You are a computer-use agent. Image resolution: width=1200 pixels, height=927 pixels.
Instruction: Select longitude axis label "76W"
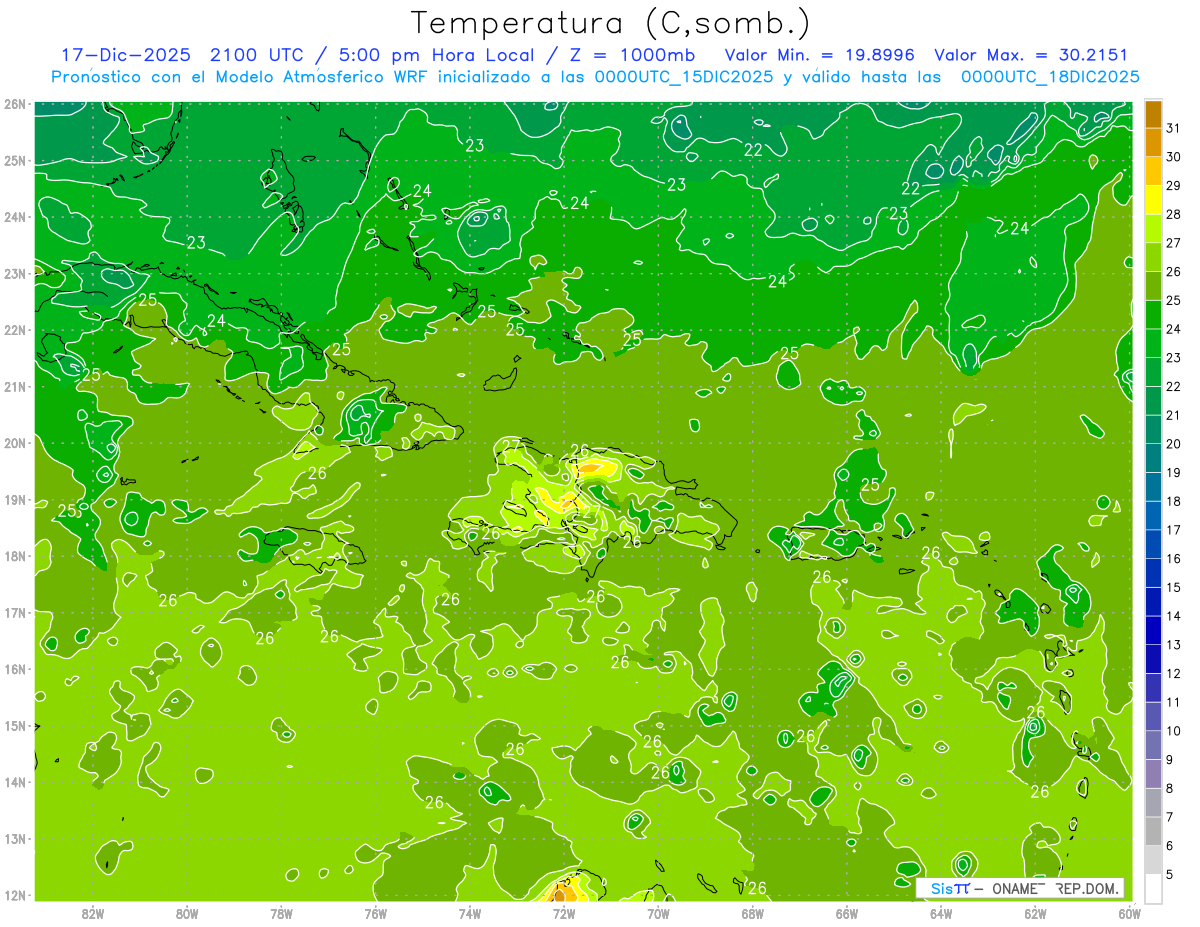tap(376, 913)
